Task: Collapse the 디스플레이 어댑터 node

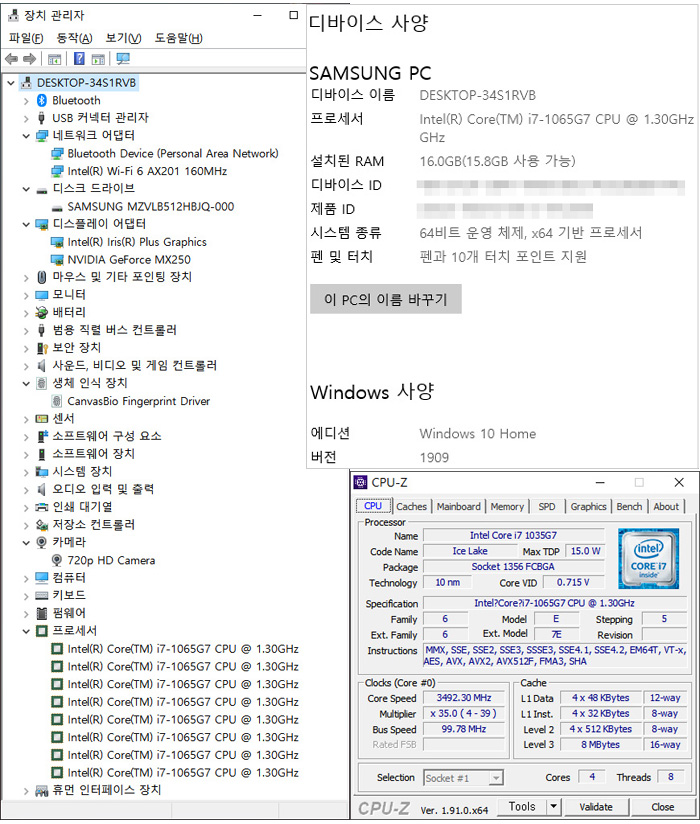Action: pos(26,224)
